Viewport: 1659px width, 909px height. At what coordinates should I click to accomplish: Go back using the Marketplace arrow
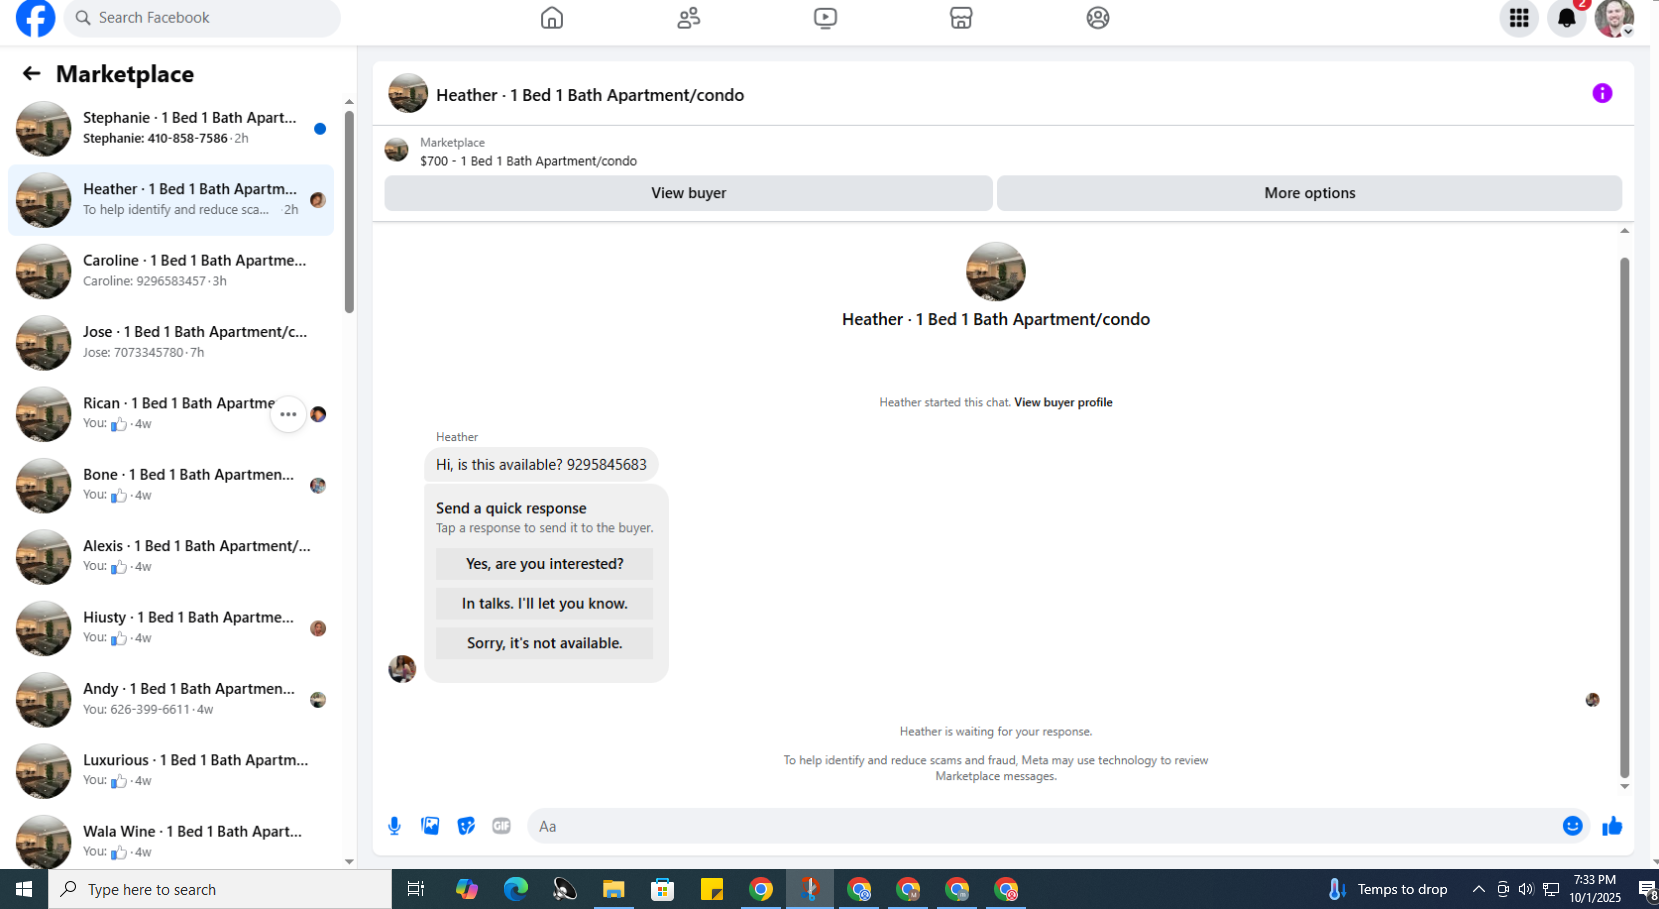[x=31, y=73]
